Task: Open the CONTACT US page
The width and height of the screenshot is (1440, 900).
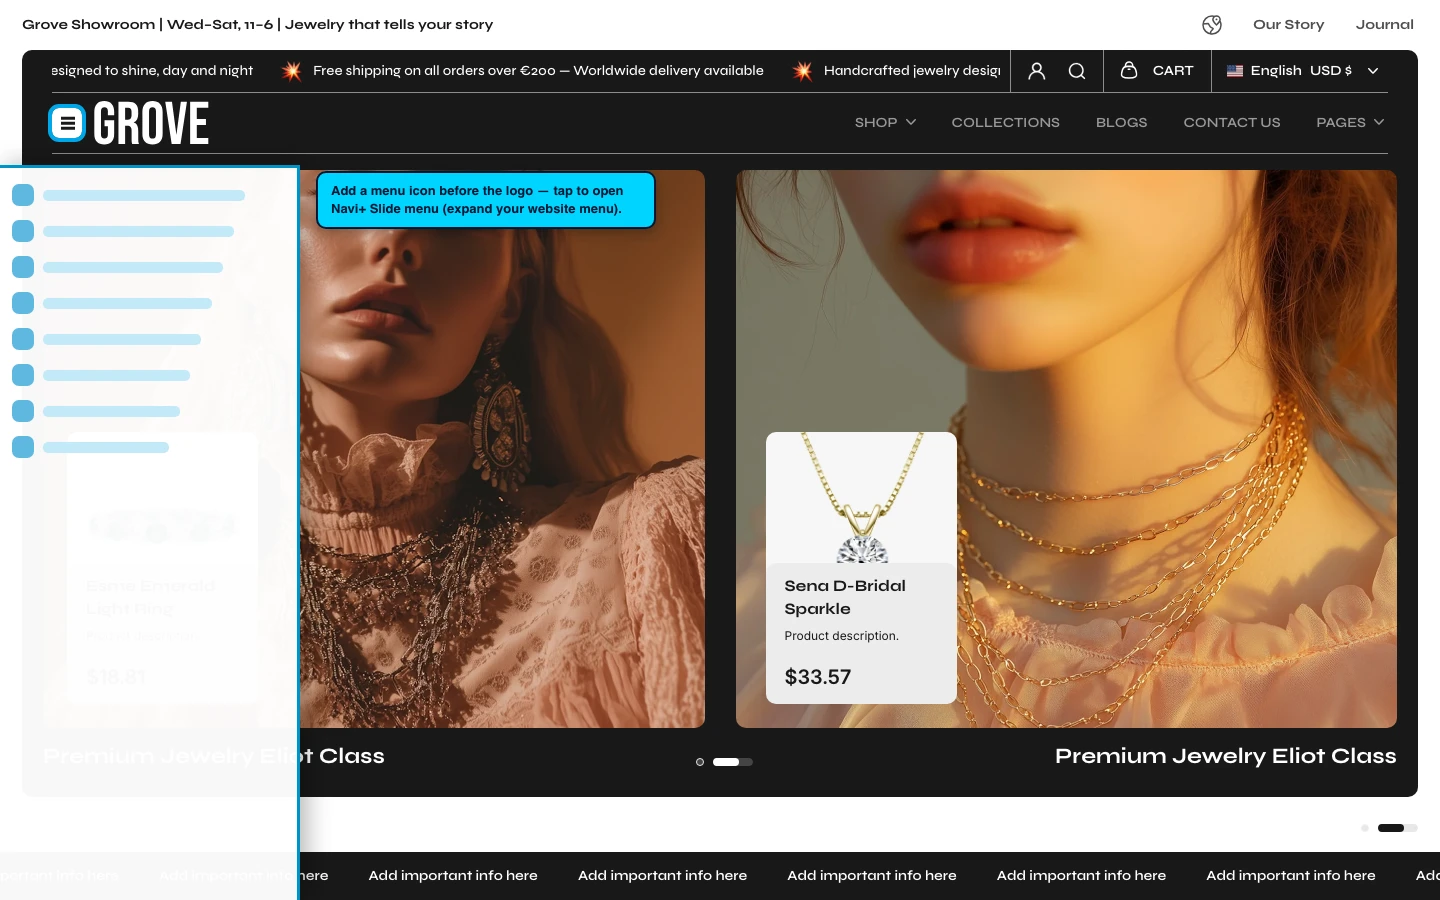Action: pyautogui.click(x=1231, y=122)
